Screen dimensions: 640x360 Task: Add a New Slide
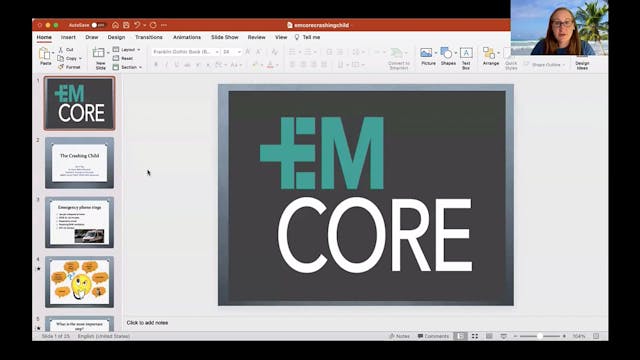[99, 53]
